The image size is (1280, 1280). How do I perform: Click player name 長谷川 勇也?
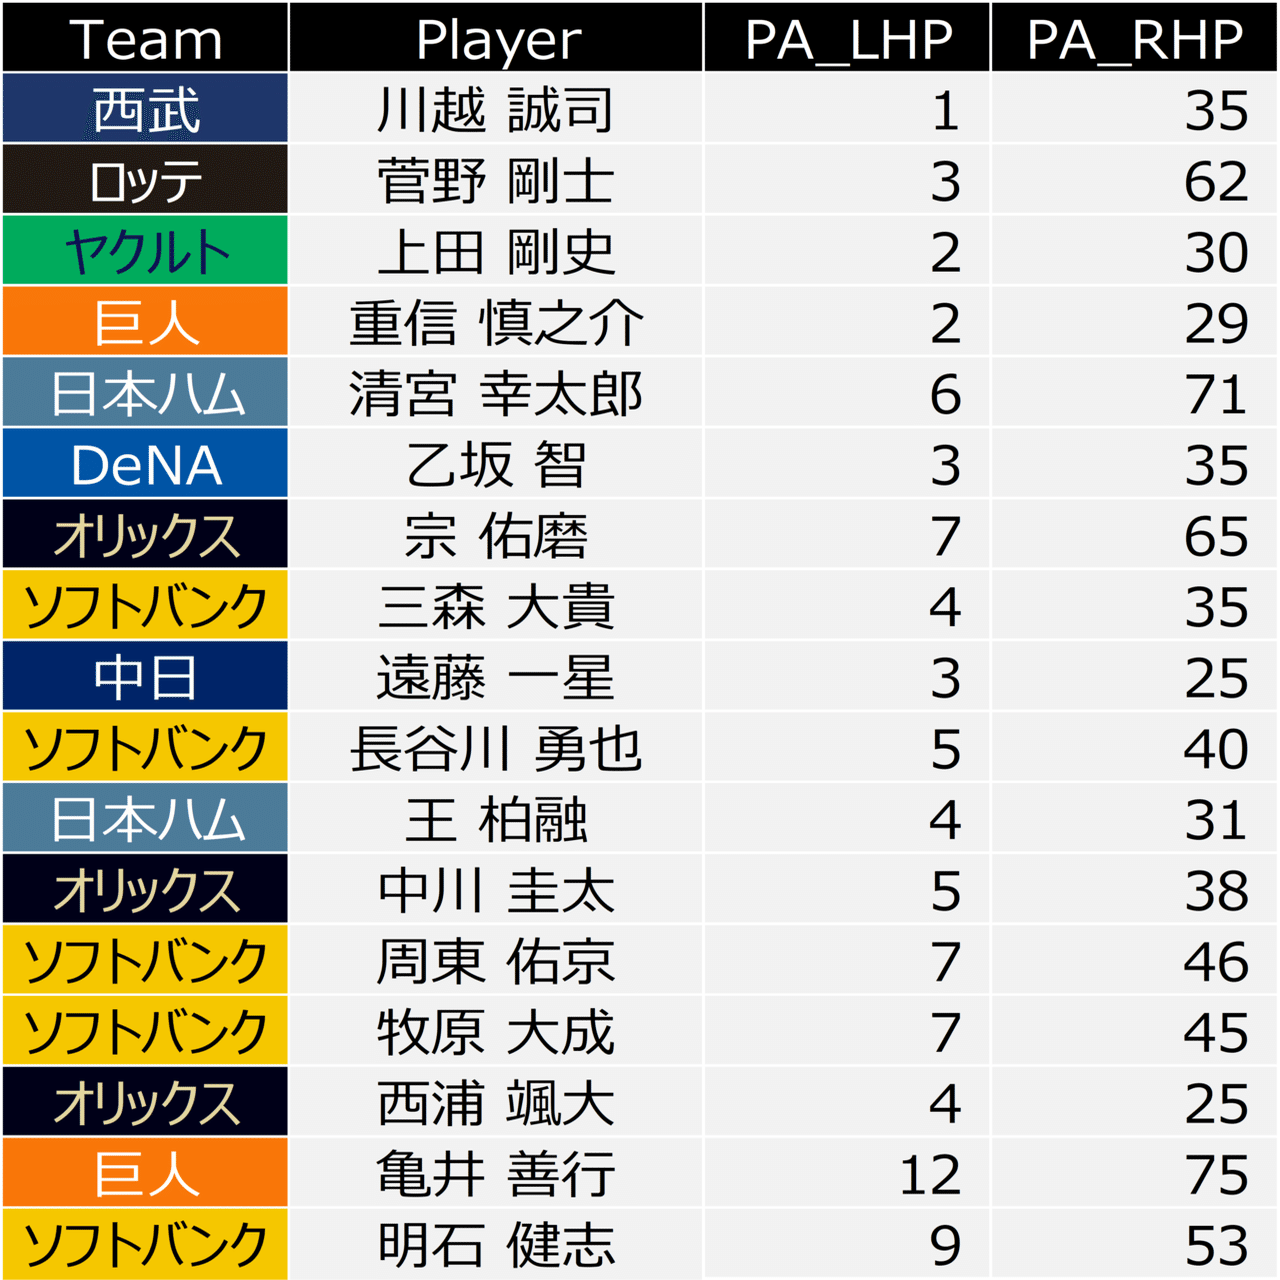(x=496, y=749)
